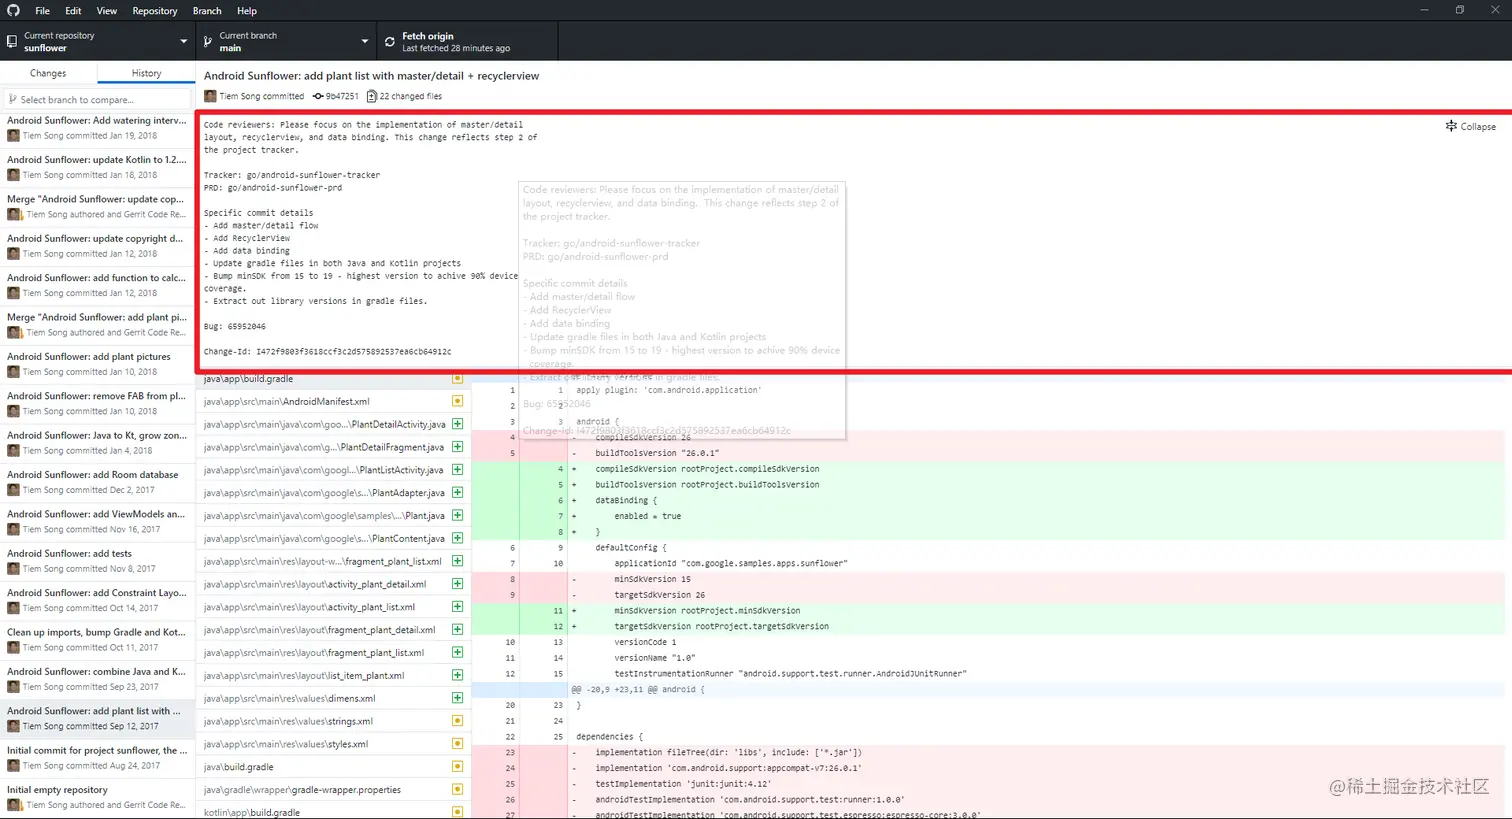Image resolution: width=1512 pixels, height=819 pixels.
Task: Collapse the commit description
Action: pyautogui.click(x=1471, y=126)
